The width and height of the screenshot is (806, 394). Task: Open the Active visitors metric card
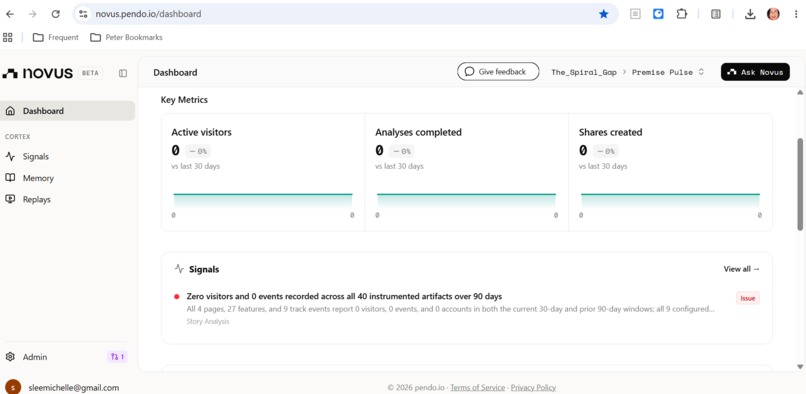tap(263, 172)
